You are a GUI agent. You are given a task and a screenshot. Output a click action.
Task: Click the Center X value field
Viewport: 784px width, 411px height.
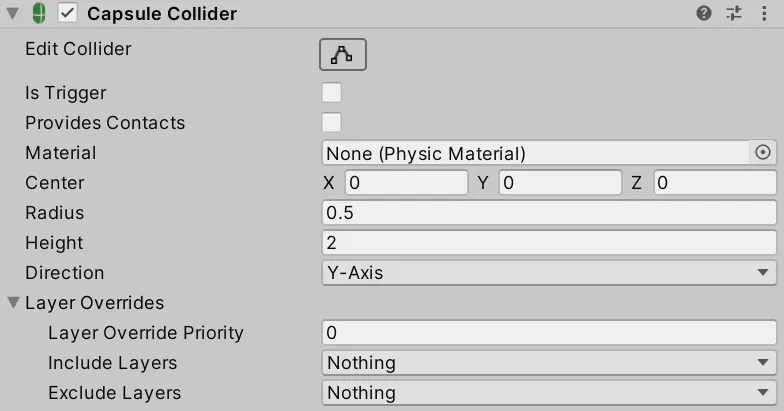tap(406, 182)
